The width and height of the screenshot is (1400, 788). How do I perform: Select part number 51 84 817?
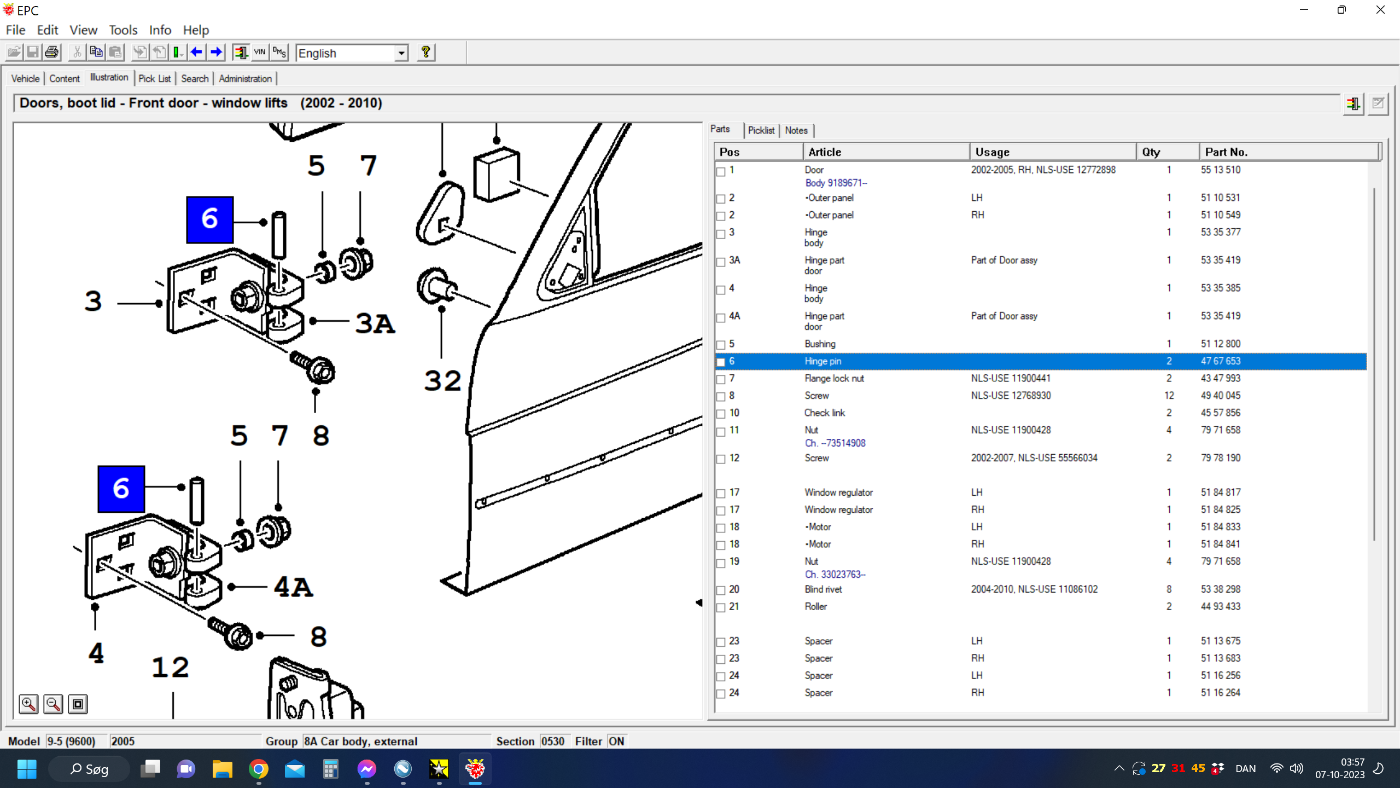tap(1220, 493)
